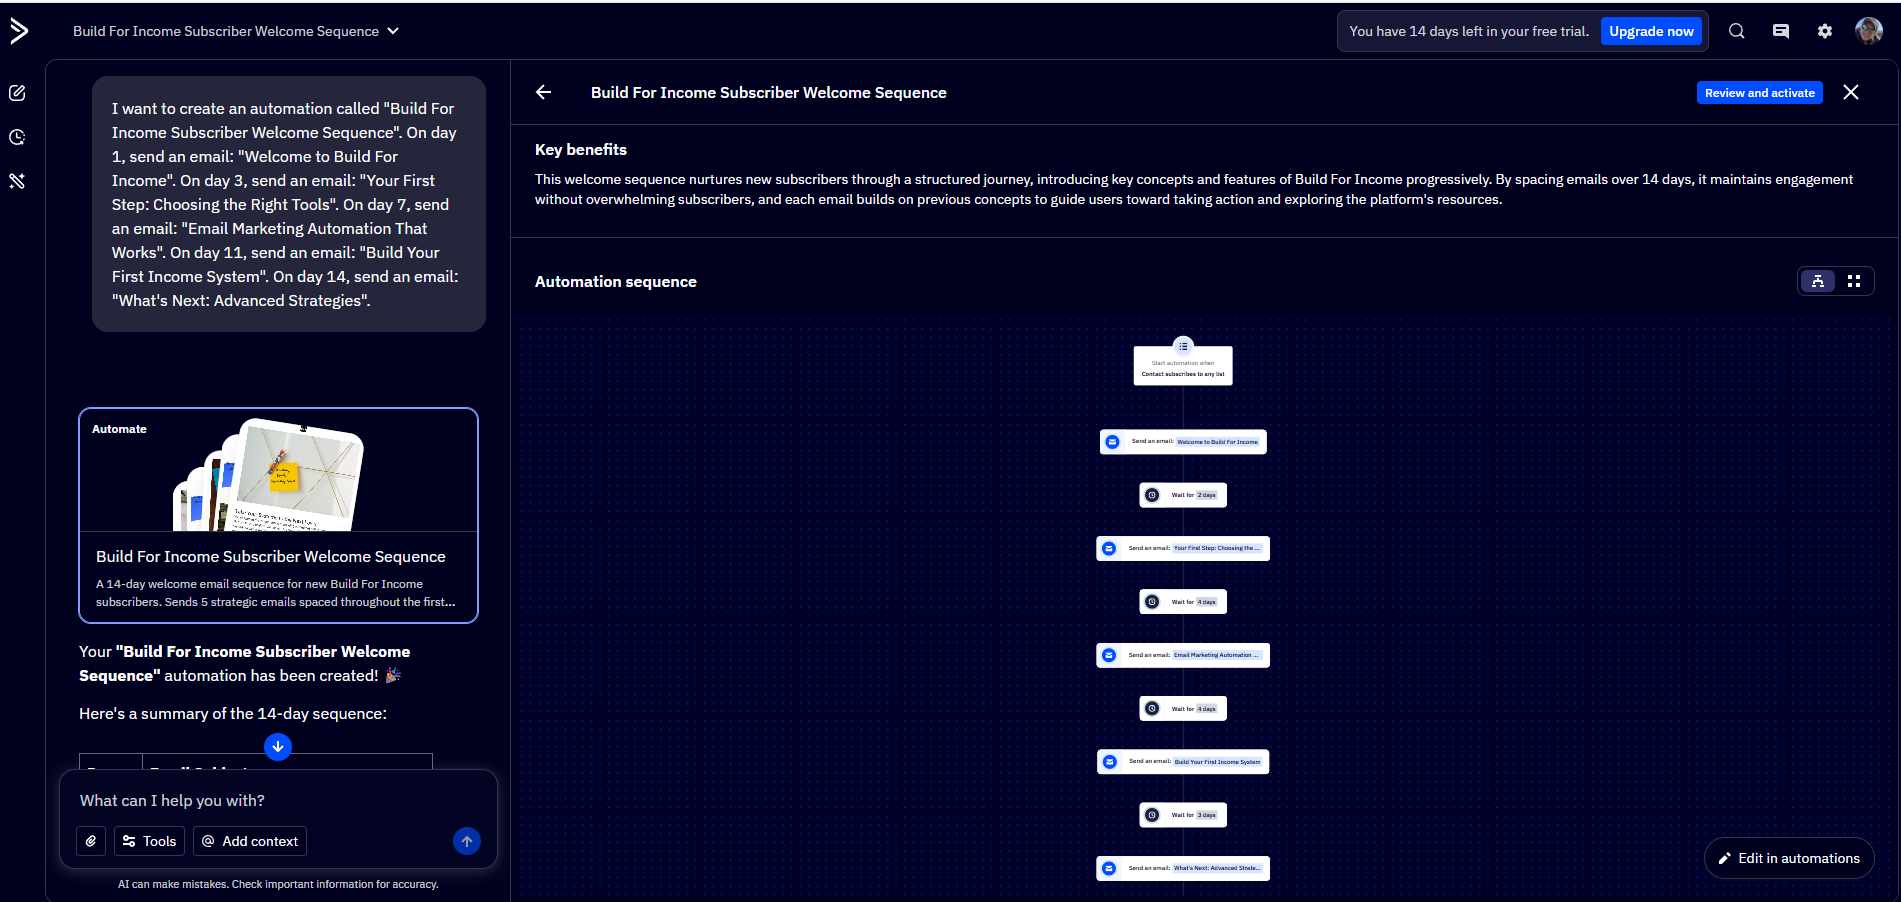Click the email icon on Welcome to Build For Income
This screenshot has height=902, width=1901.
(x=1112, y=442)
